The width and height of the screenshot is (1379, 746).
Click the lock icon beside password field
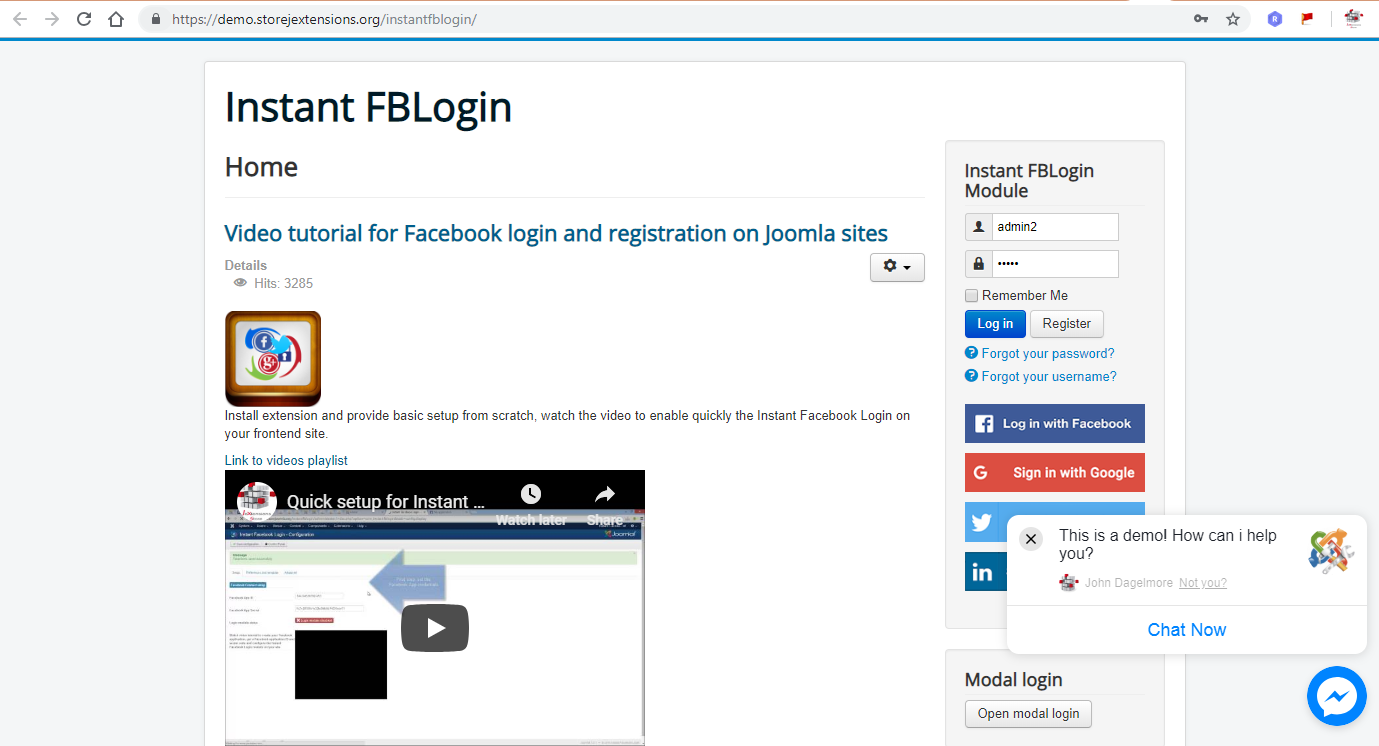coord(978,264)
